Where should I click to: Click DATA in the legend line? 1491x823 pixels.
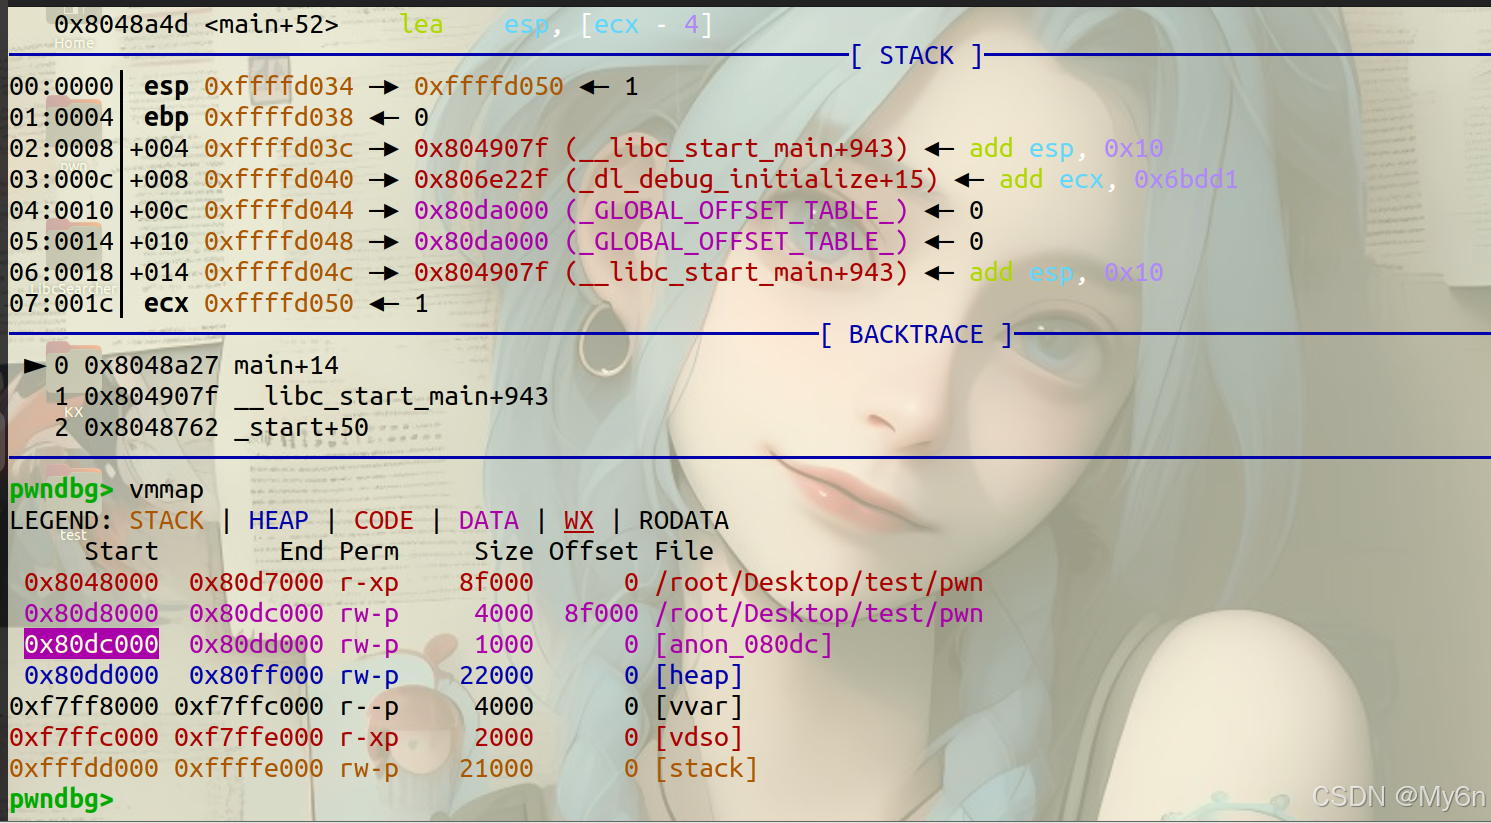[489, 521]
